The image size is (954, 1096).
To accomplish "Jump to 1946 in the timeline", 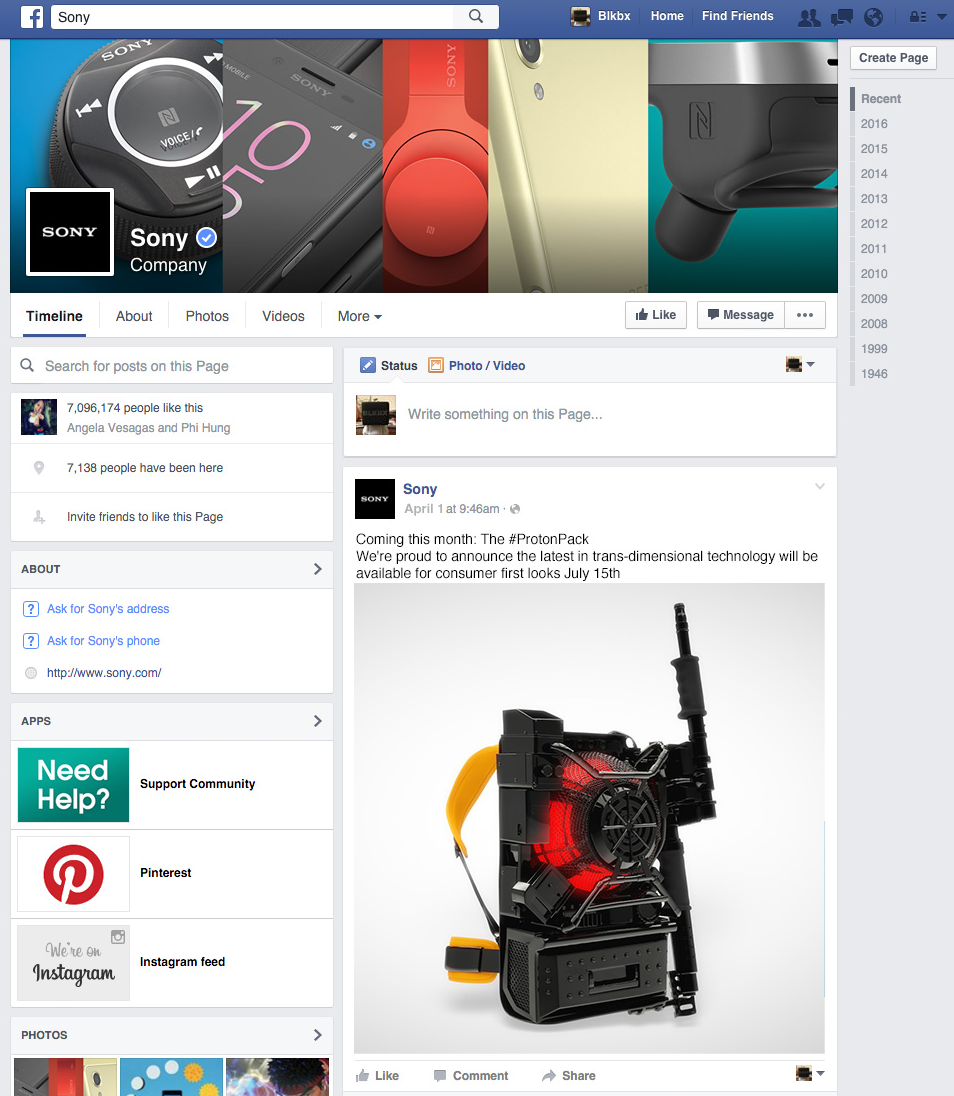I will tap(874, 374).
